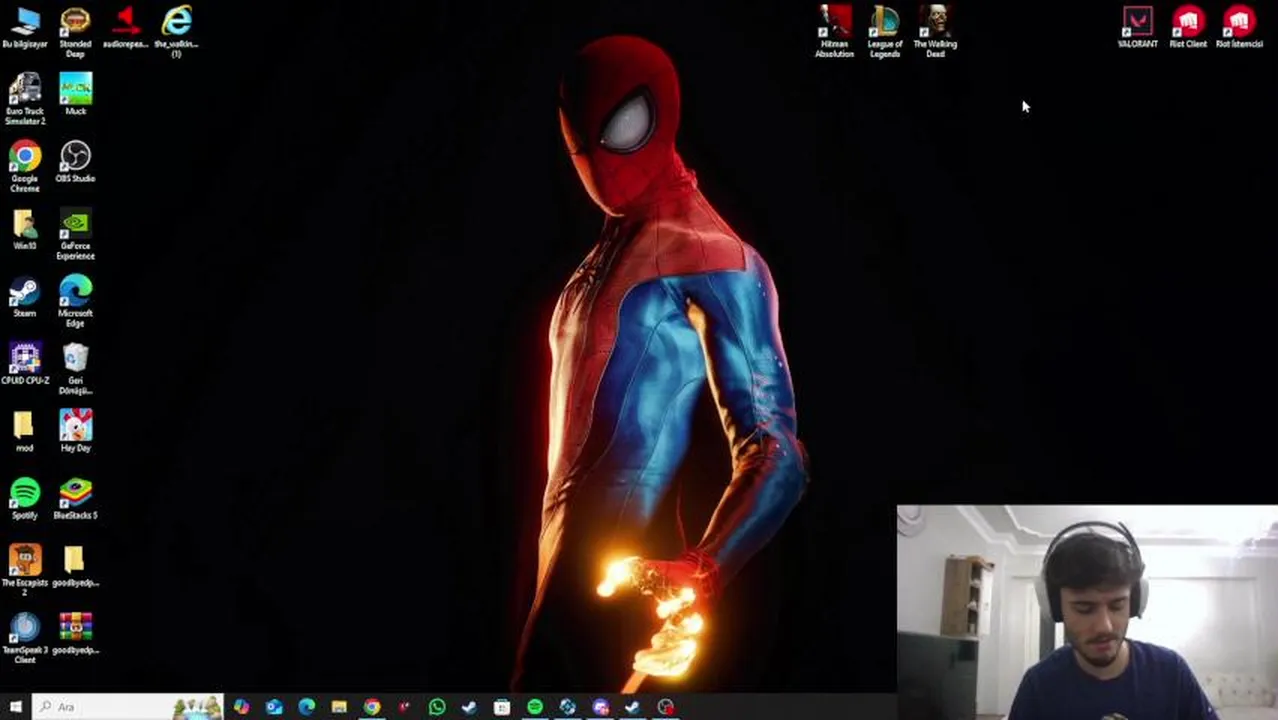Launch VALORANT from the desktop
Image resolution: width=1278 pixels, height=720 pixels.
point(1138,27)
